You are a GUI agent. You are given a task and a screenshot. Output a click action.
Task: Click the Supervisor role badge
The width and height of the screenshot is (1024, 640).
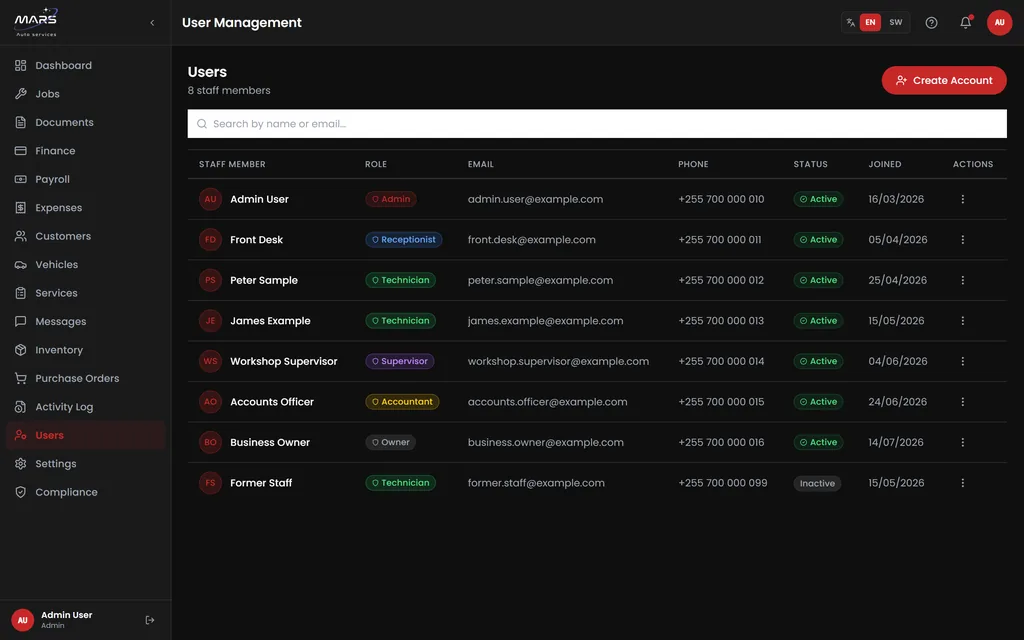[399, 361]
